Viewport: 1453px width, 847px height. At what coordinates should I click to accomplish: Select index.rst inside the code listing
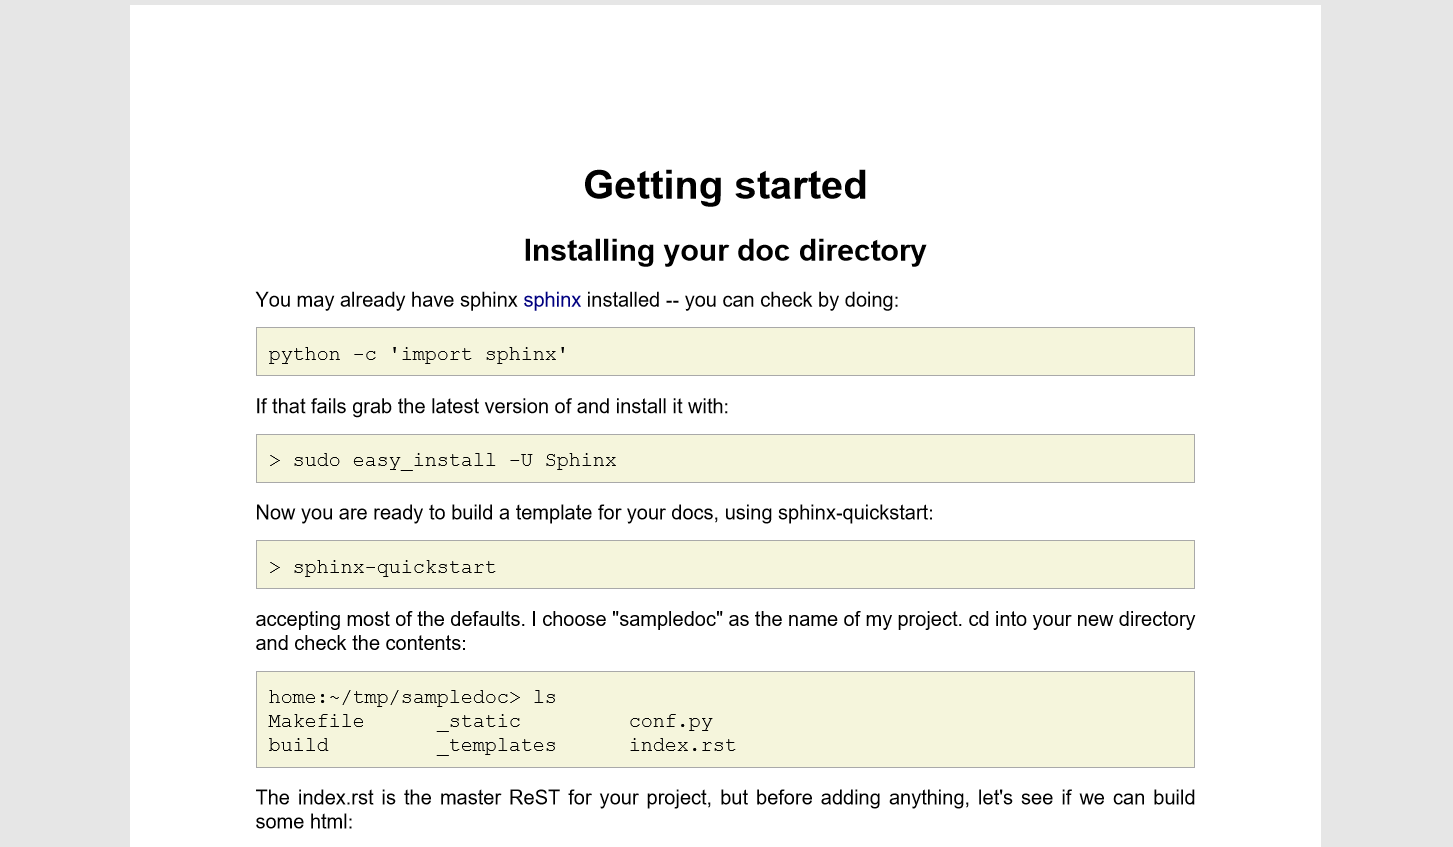[x=682, y=745]
